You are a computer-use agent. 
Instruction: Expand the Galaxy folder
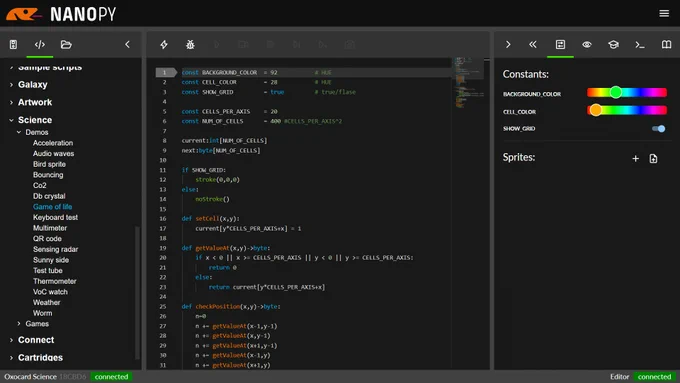pyautogui.click(x=33, y=85)
